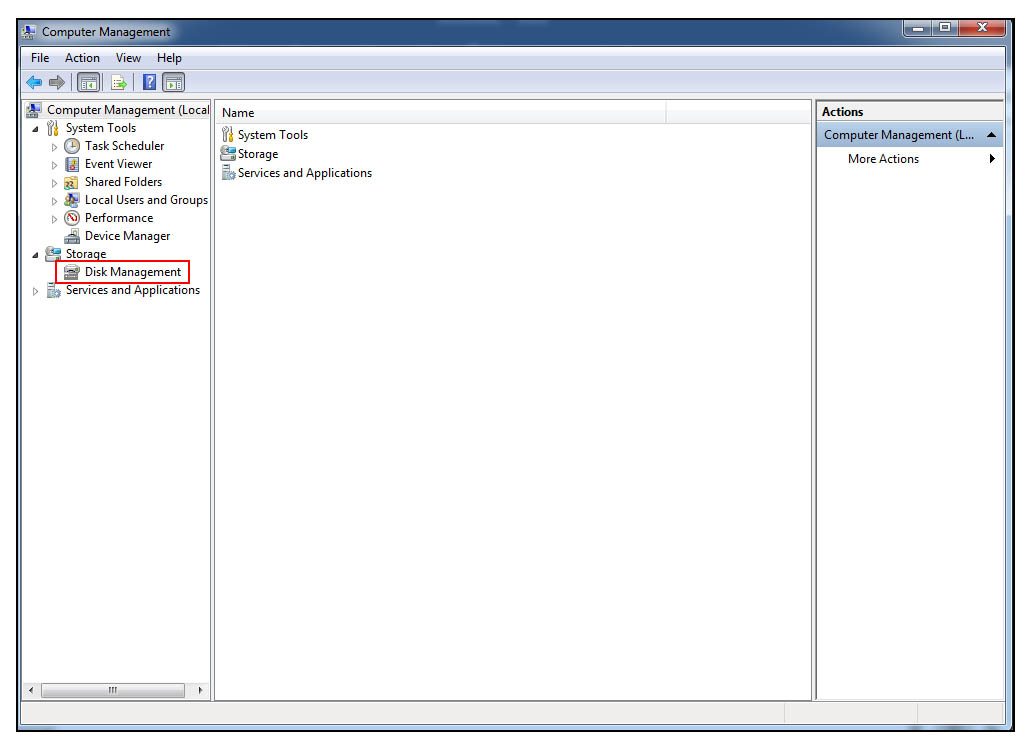
Task: Select Storage text in center list
Action: click(x=258, y=154)
